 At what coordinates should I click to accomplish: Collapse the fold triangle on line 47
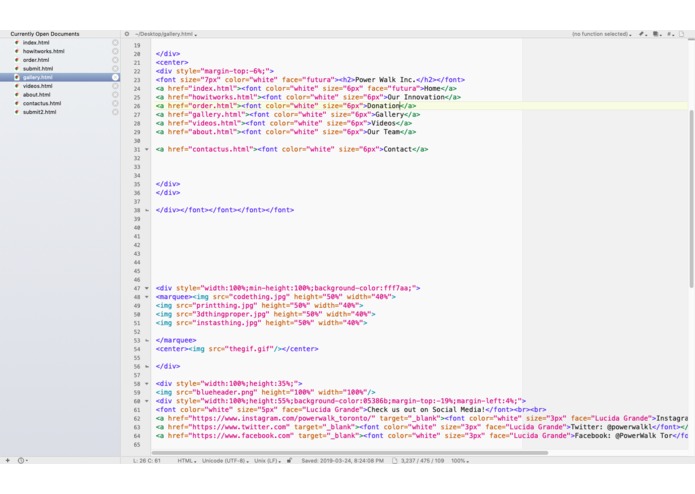click(147, 288)
